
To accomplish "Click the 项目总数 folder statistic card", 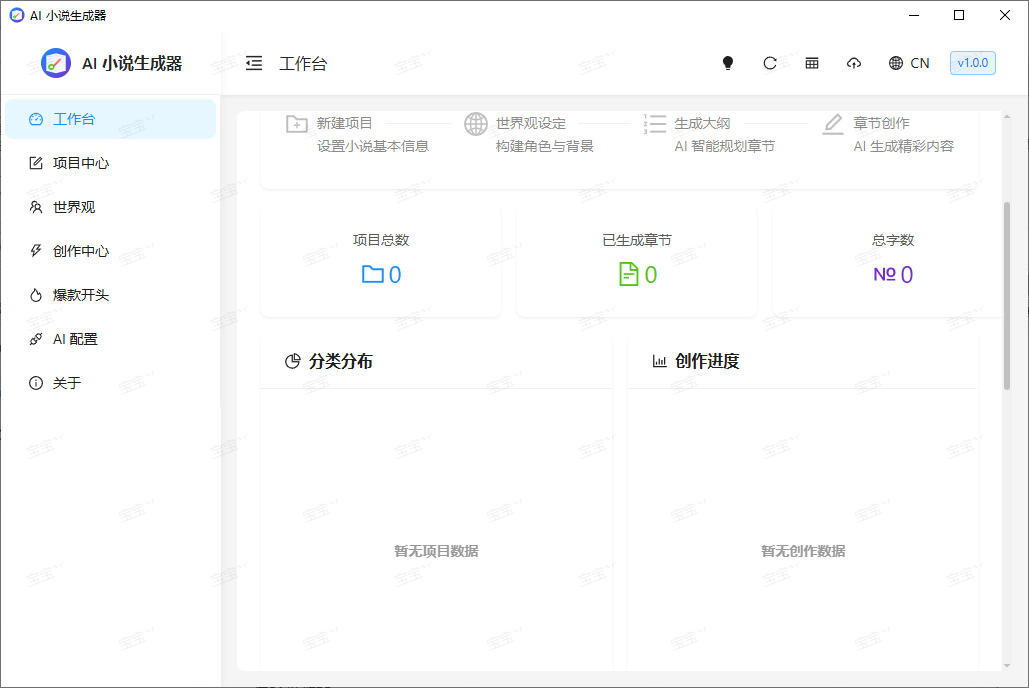I will pos(381,262).
